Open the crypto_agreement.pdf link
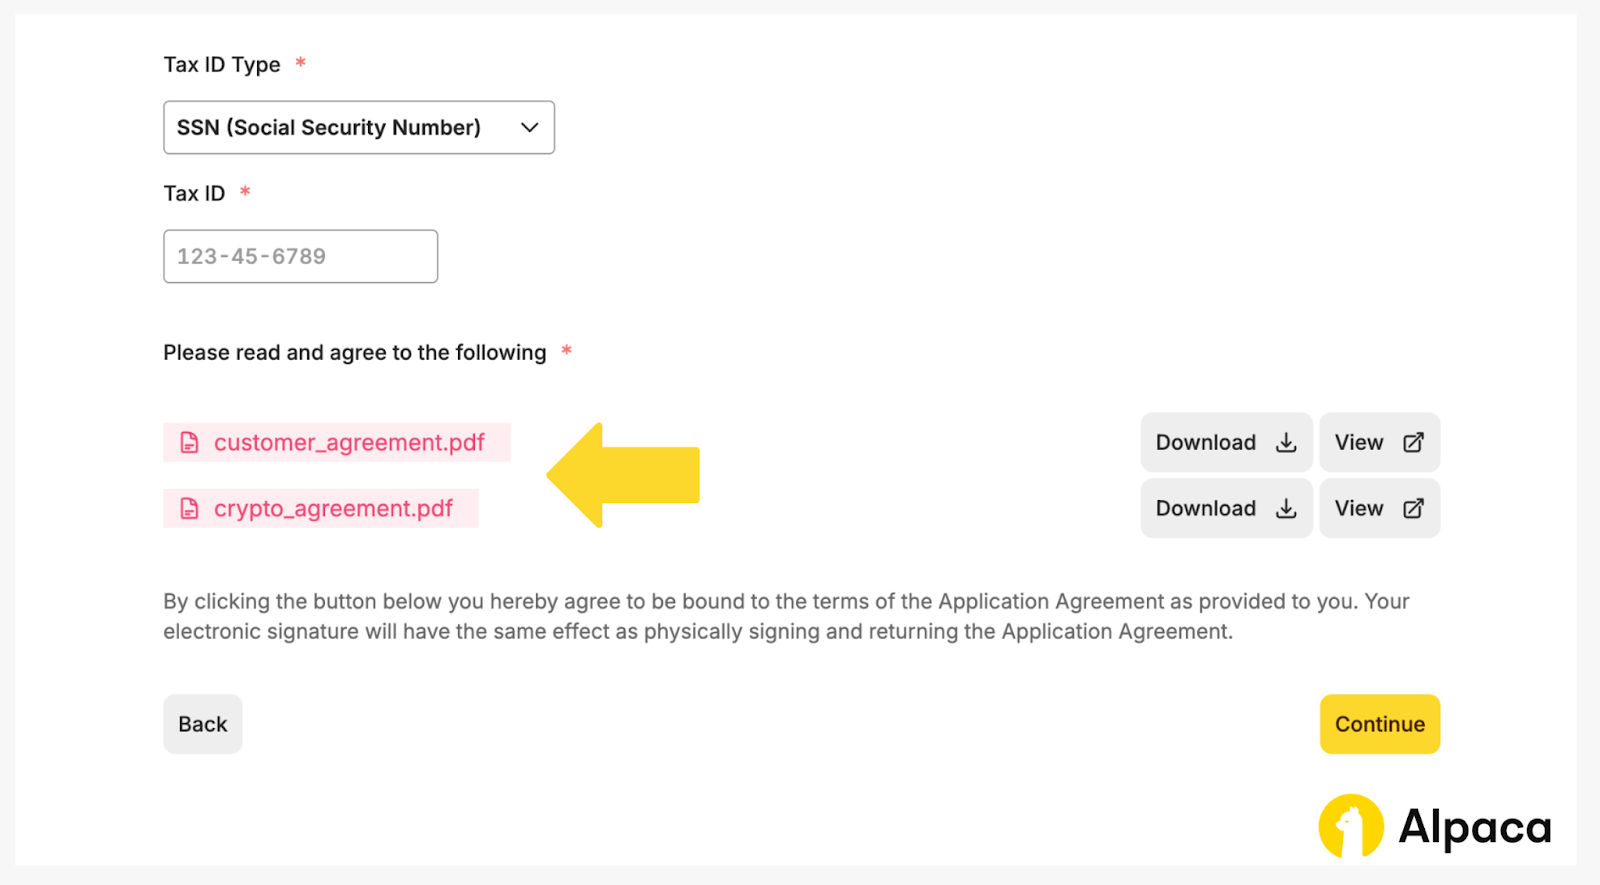Image resolution: width=1600 pixels, height=885 pixels. point(333,509)
